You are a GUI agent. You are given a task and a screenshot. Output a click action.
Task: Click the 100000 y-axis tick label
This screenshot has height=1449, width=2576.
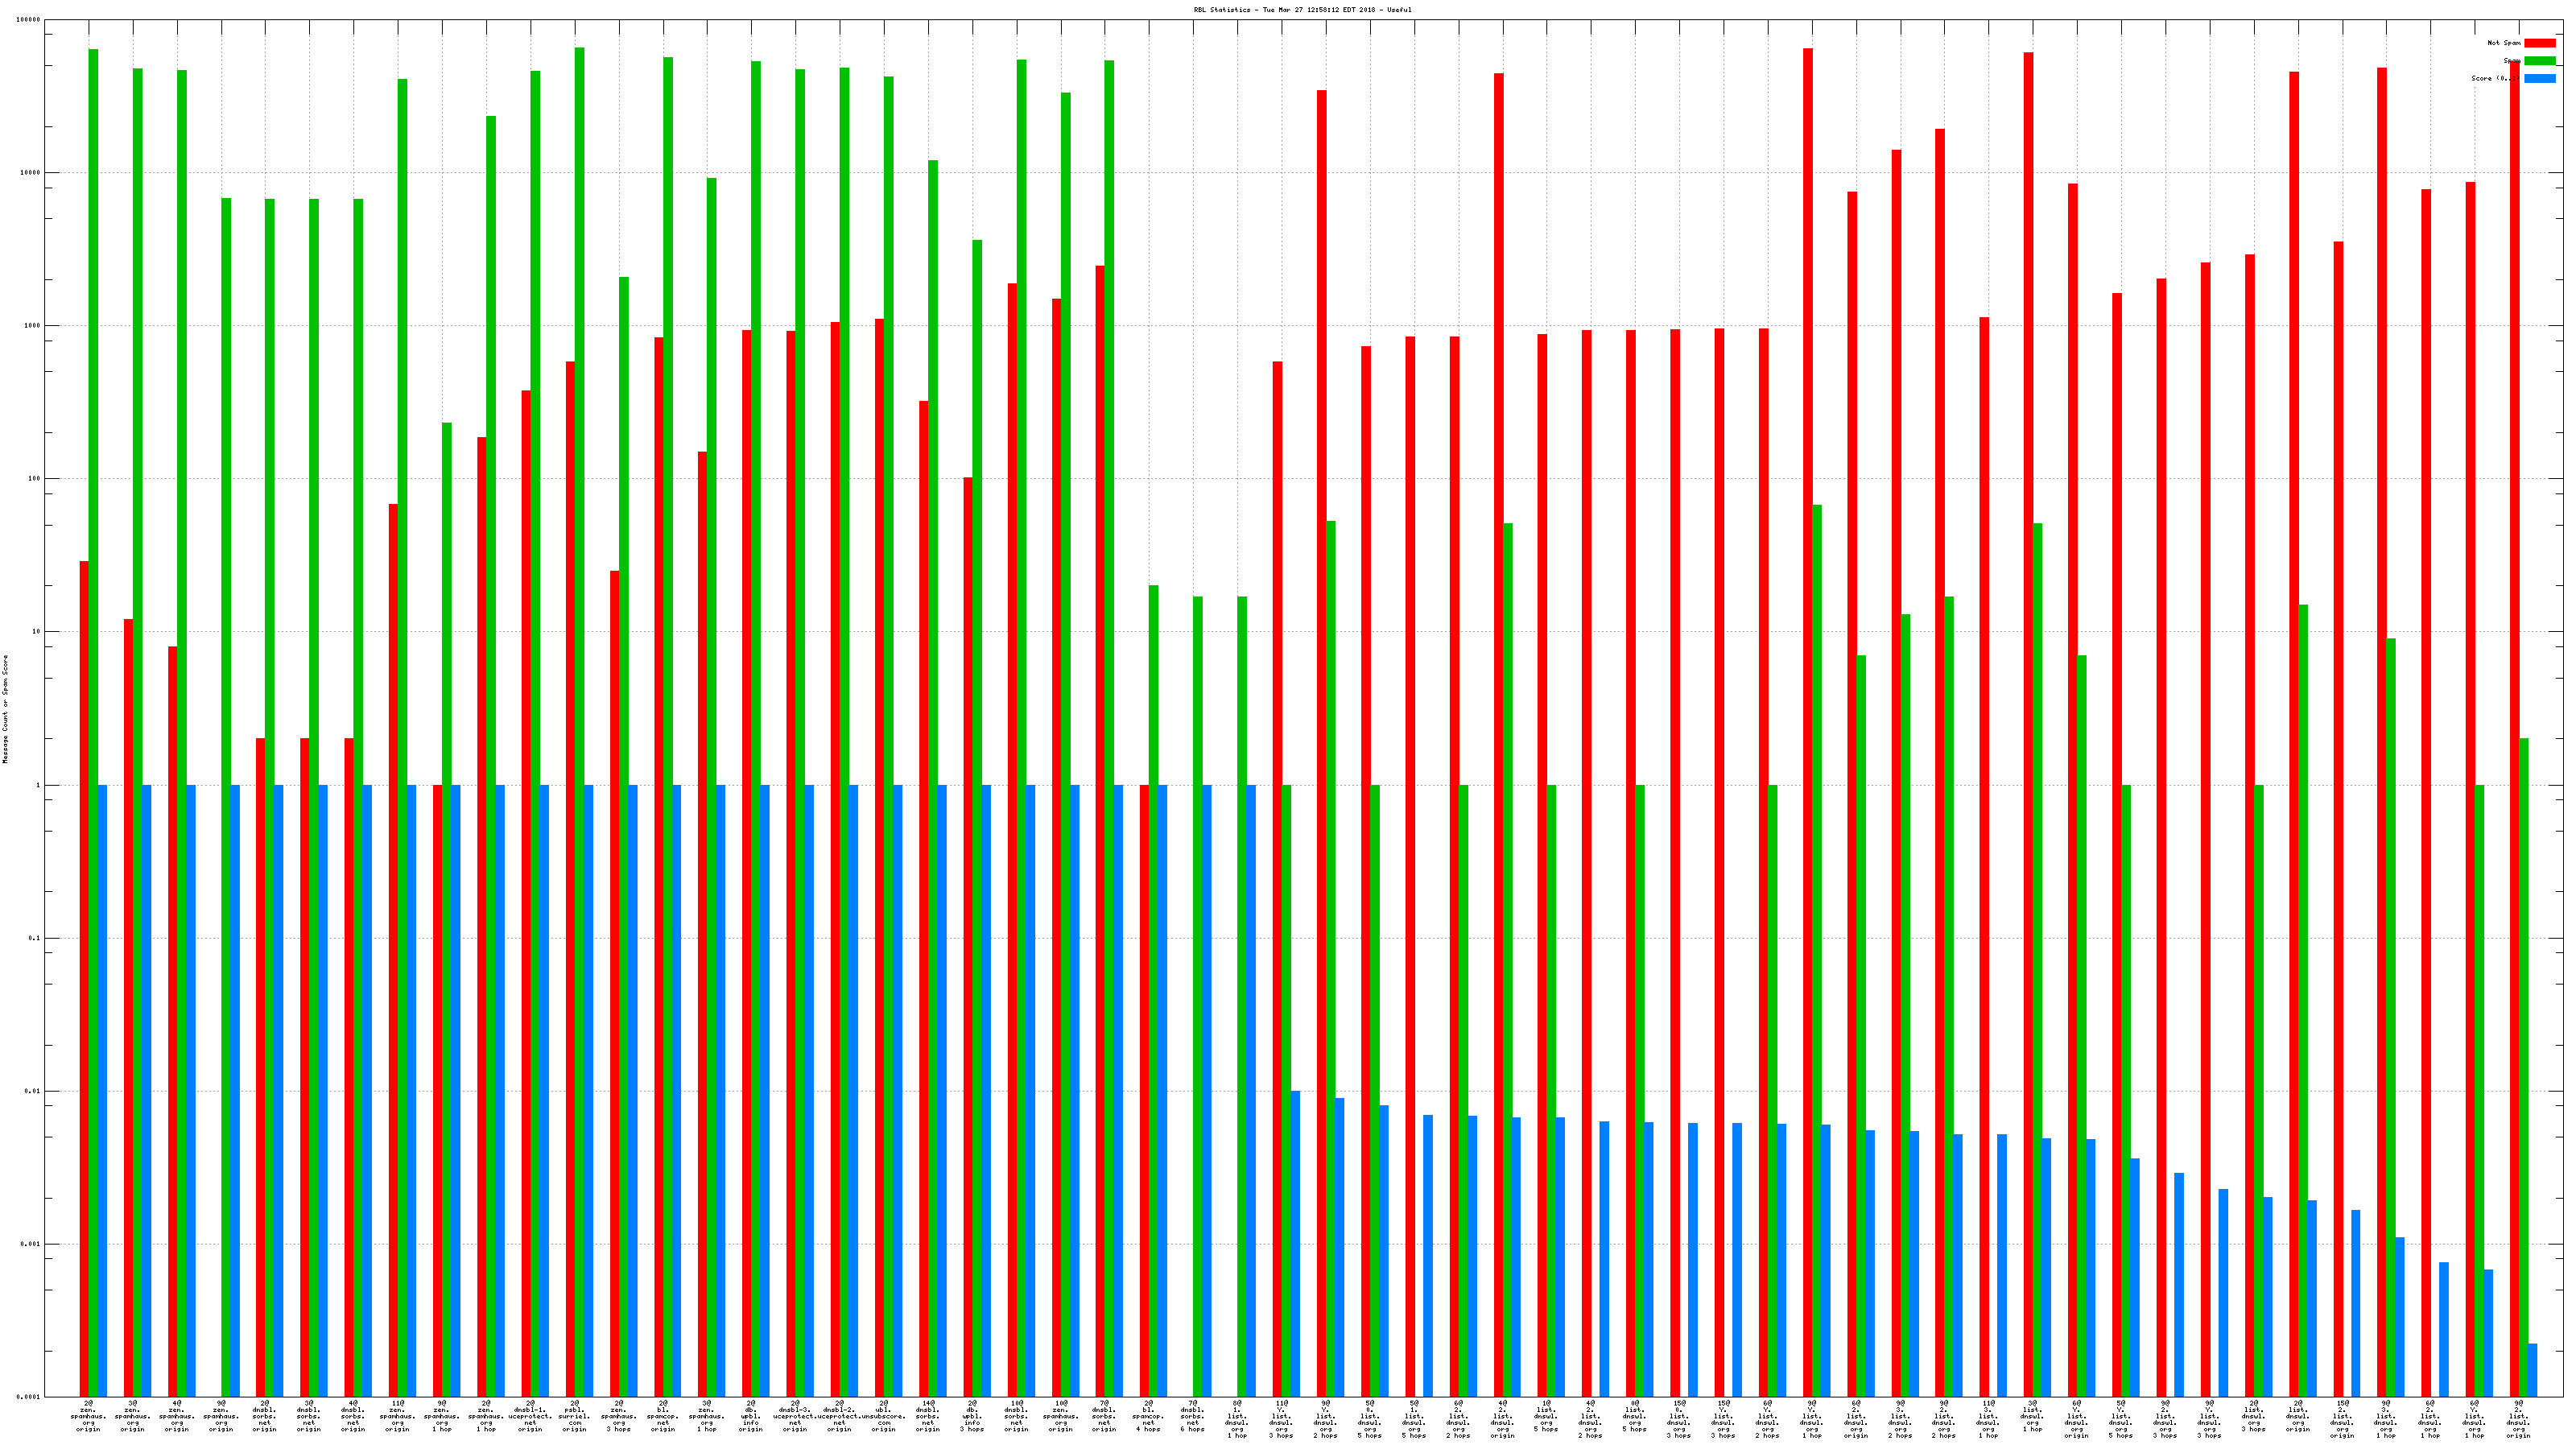click(x=30, y=20)
